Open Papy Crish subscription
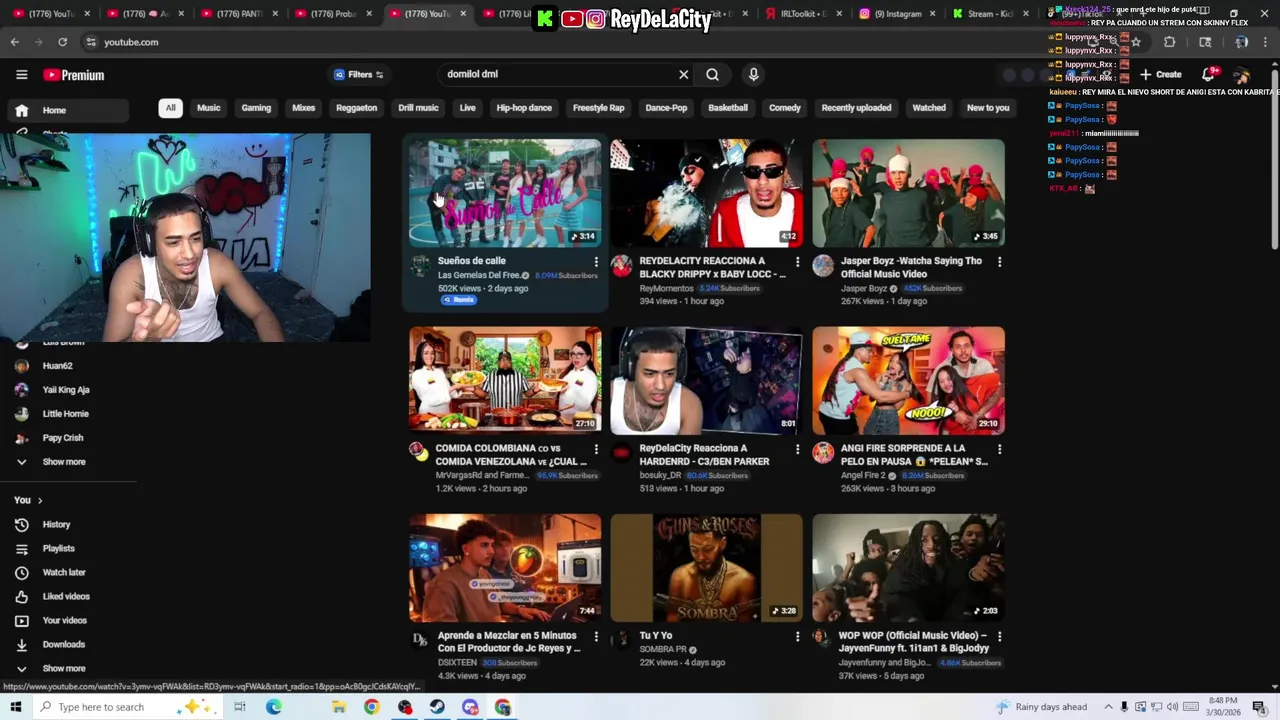Screen dimensions: 1280x720 point(62,438)
